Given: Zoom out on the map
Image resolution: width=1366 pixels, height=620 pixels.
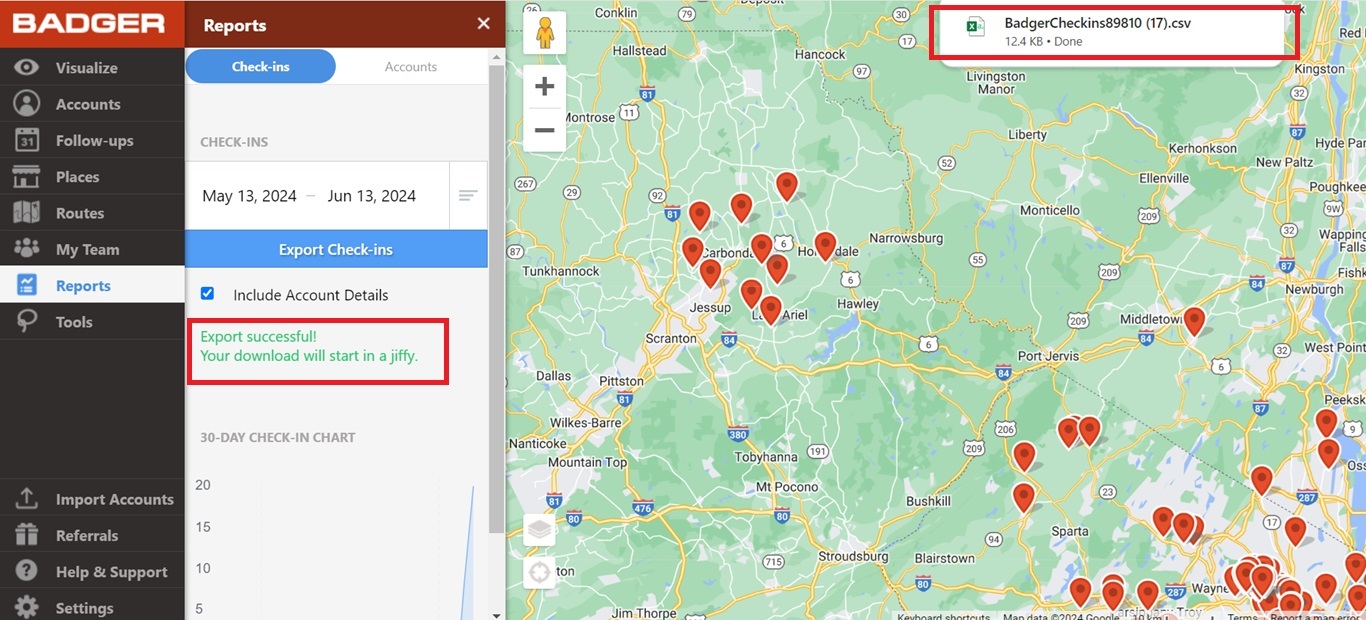Looking at the screenshot, I should [x=544, y=130].
